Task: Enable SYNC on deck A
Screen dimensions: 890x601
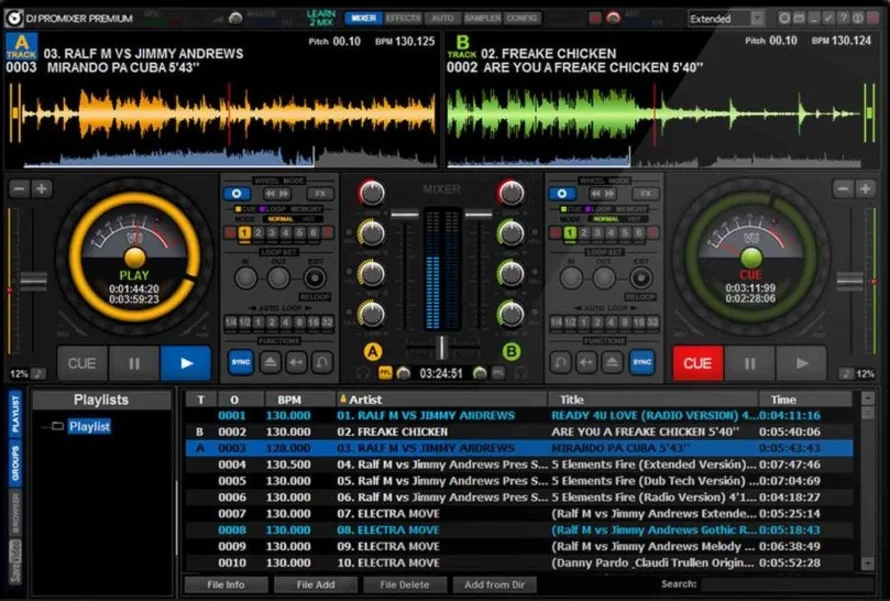Action: [x=241, y=362]
